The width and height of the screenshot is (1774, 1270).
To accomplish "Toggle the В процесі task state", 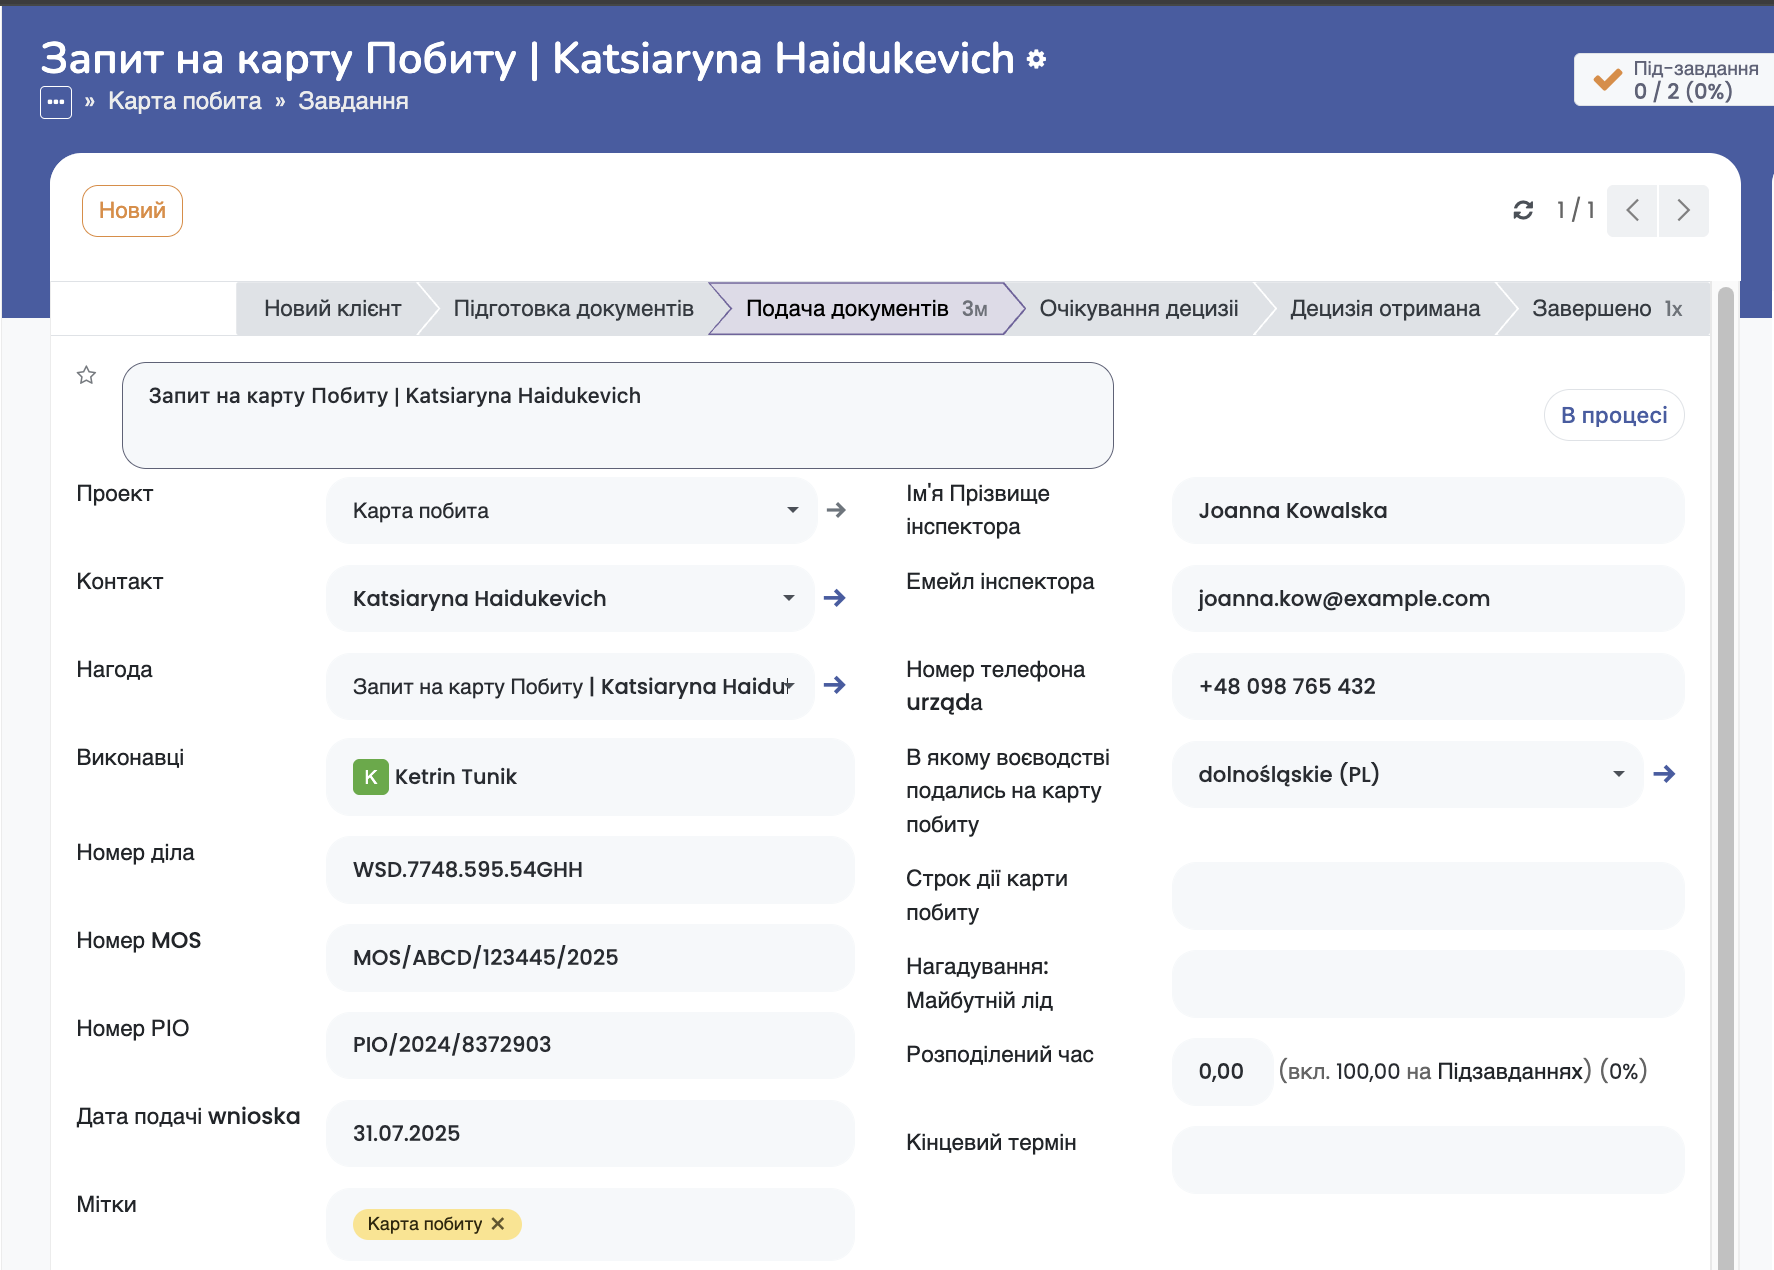I will point(1613,415).
